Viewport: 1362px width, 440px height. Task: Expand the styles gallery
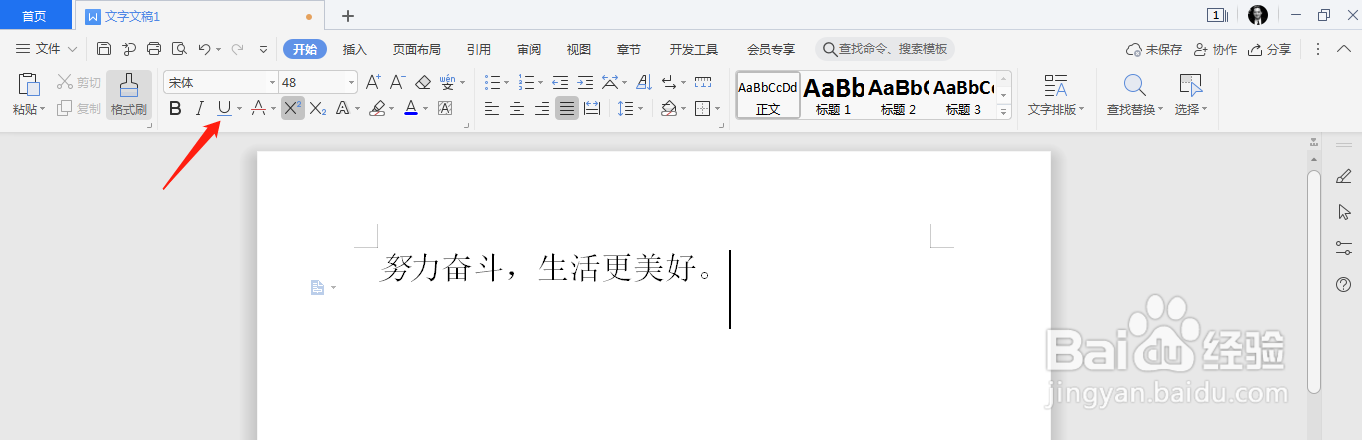pos(1004,112)
